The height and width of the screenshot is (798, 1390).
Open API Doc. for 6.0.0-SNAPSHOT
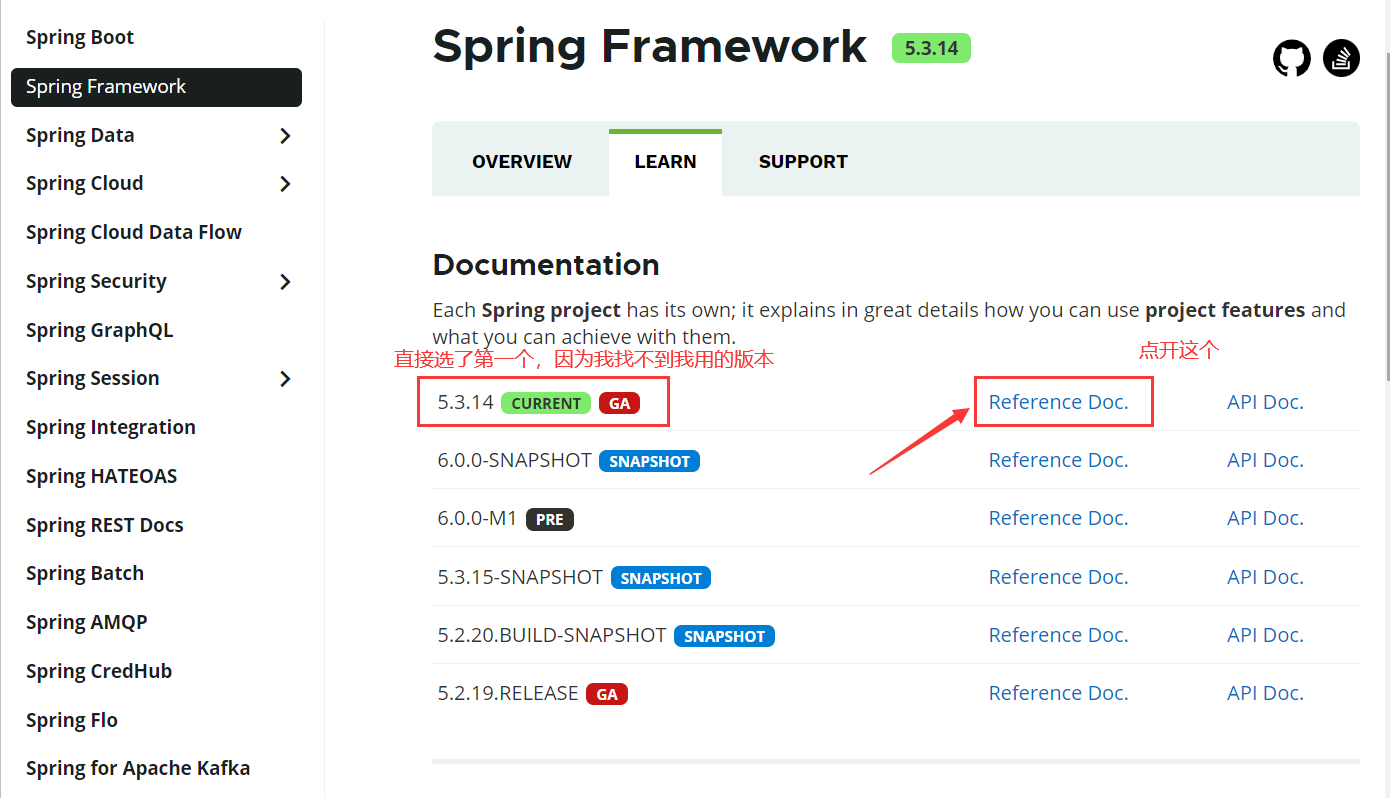pos(1265,460)
